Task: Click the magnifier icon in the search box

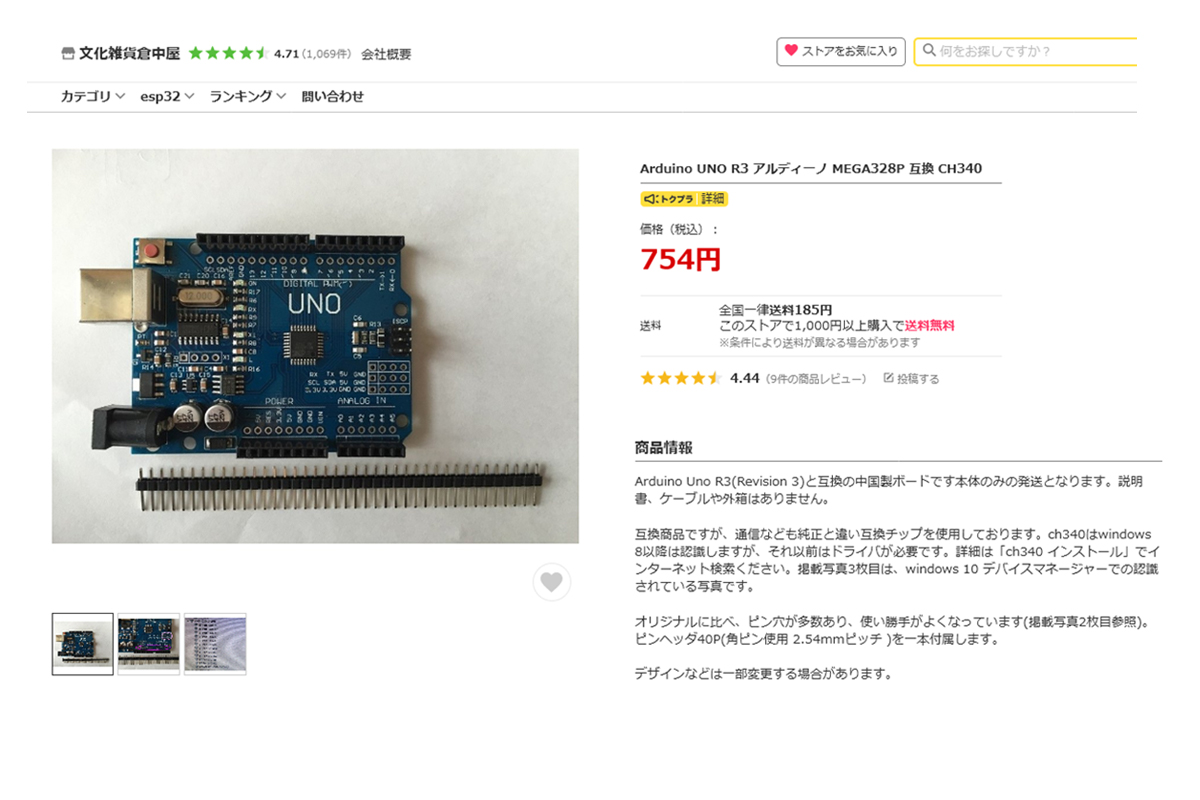Action: [929, 51]
